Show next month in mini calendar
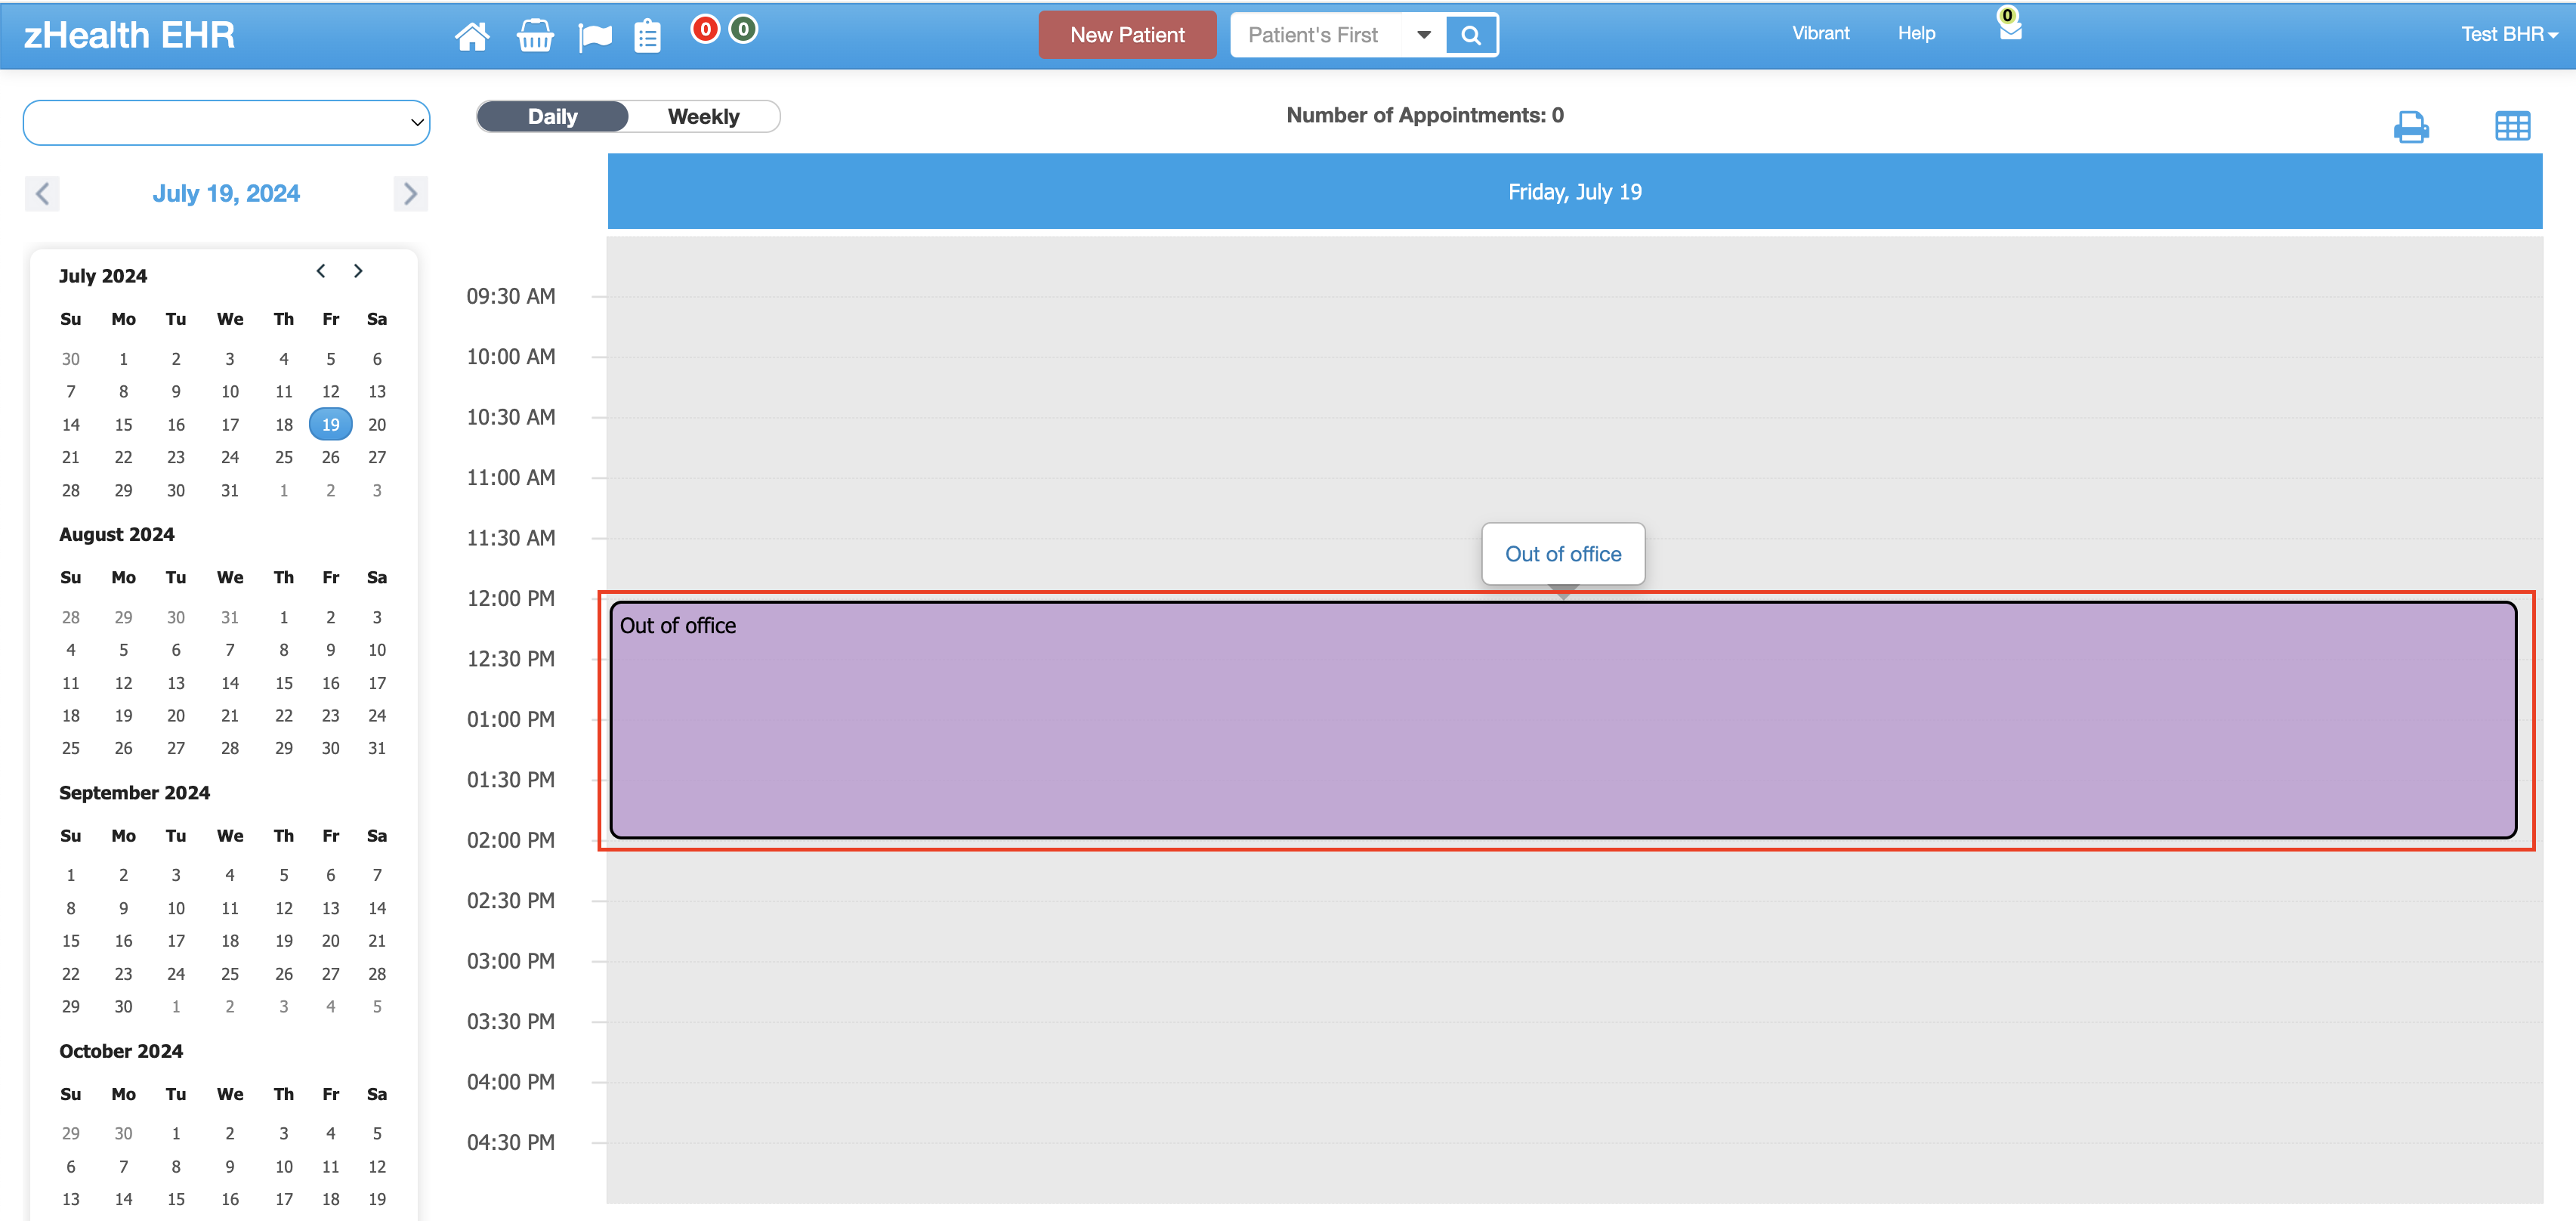The image size is (2576, 1221). (358, 271)
